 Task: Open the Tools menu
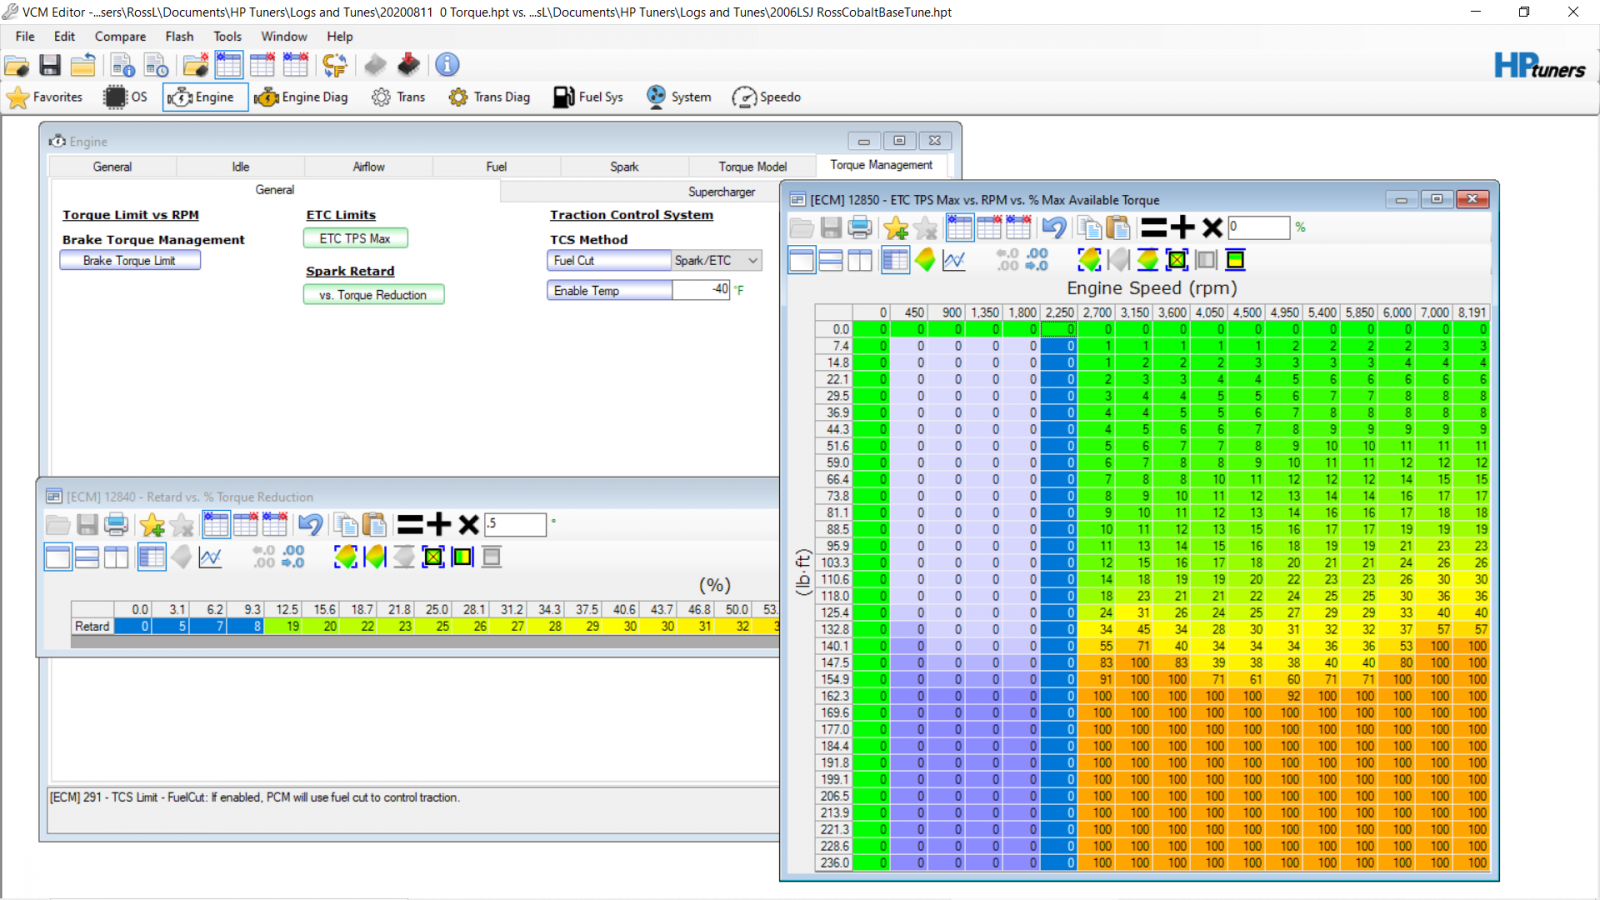click(x=227, y=36)
